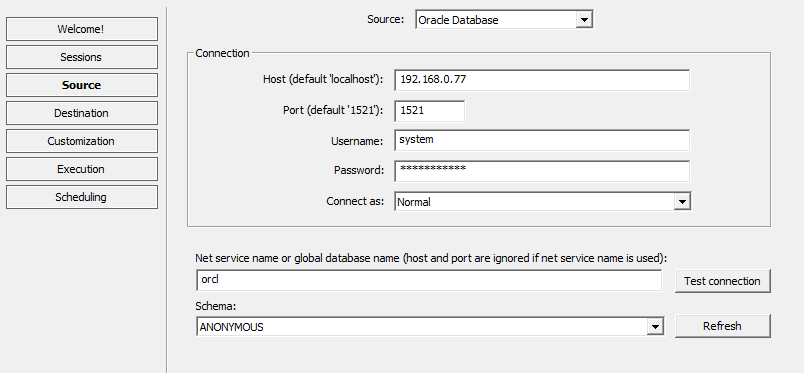
Task: Click the Port input field
Action: (x=430, y=111)
